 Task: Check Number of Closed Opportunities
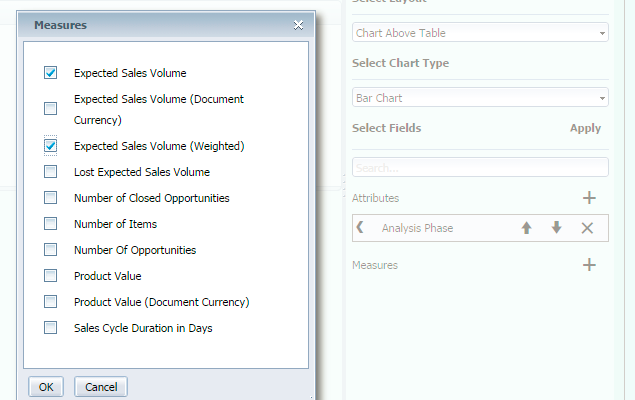click(50, 198)
